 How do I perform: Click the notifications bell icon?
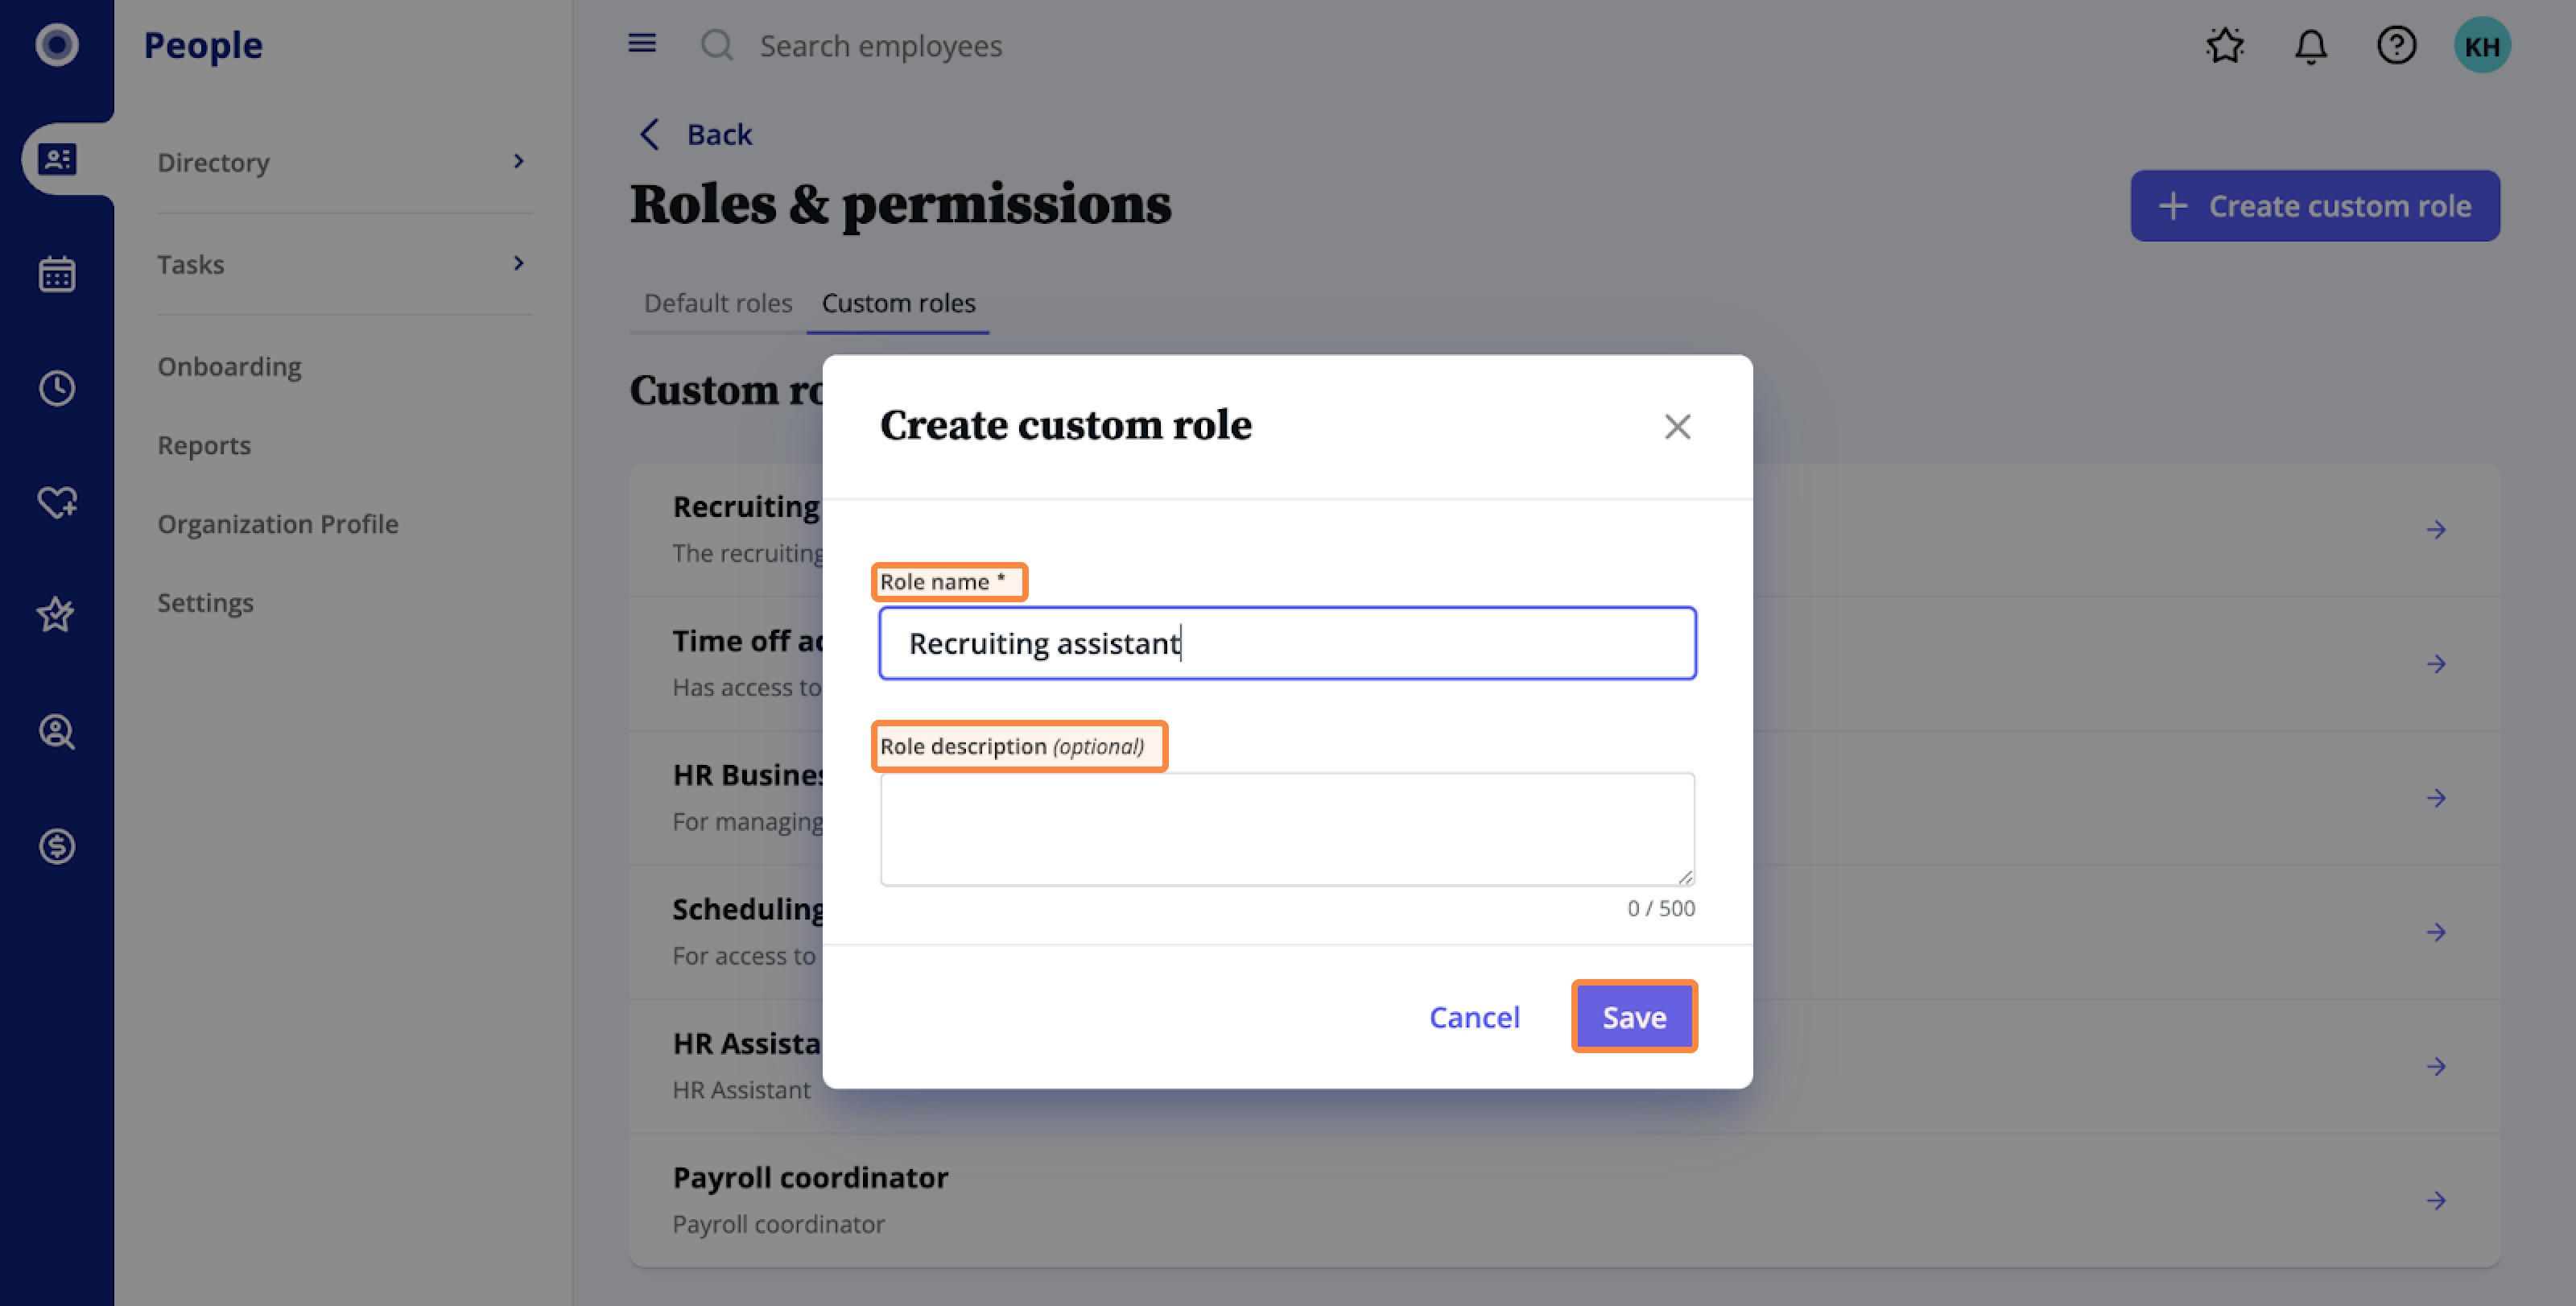point(2310,46)
